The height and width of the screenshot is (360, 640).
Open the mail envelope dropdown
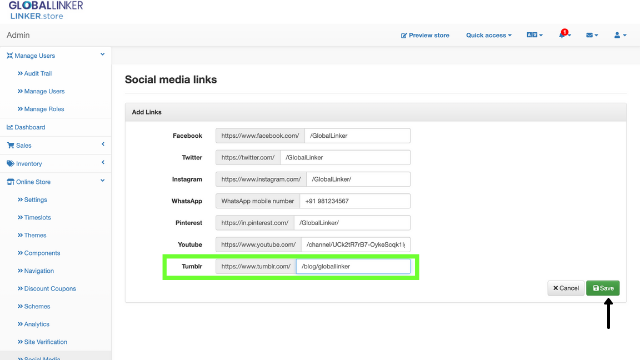(x=592, y=35)
